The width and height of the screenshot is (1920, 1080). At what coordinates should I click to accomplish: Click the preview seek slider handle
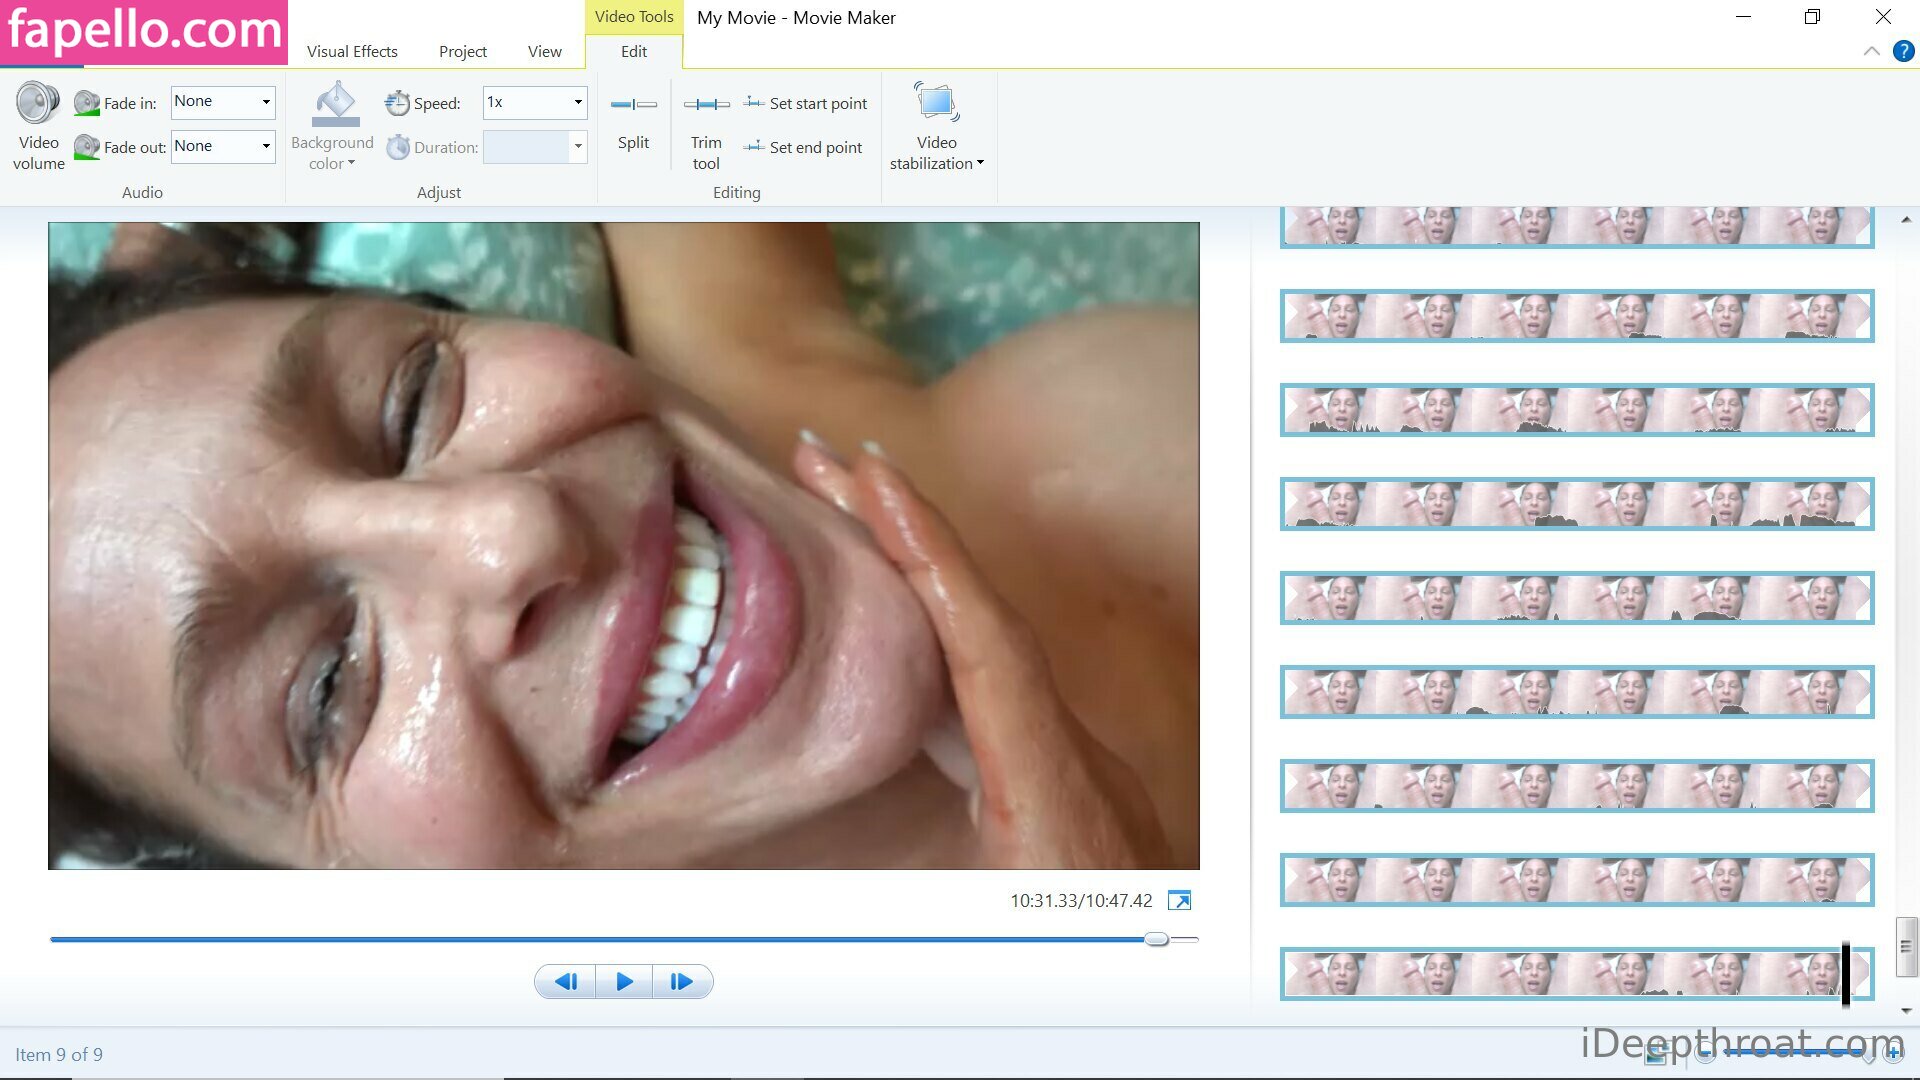tap(1156, 939)
